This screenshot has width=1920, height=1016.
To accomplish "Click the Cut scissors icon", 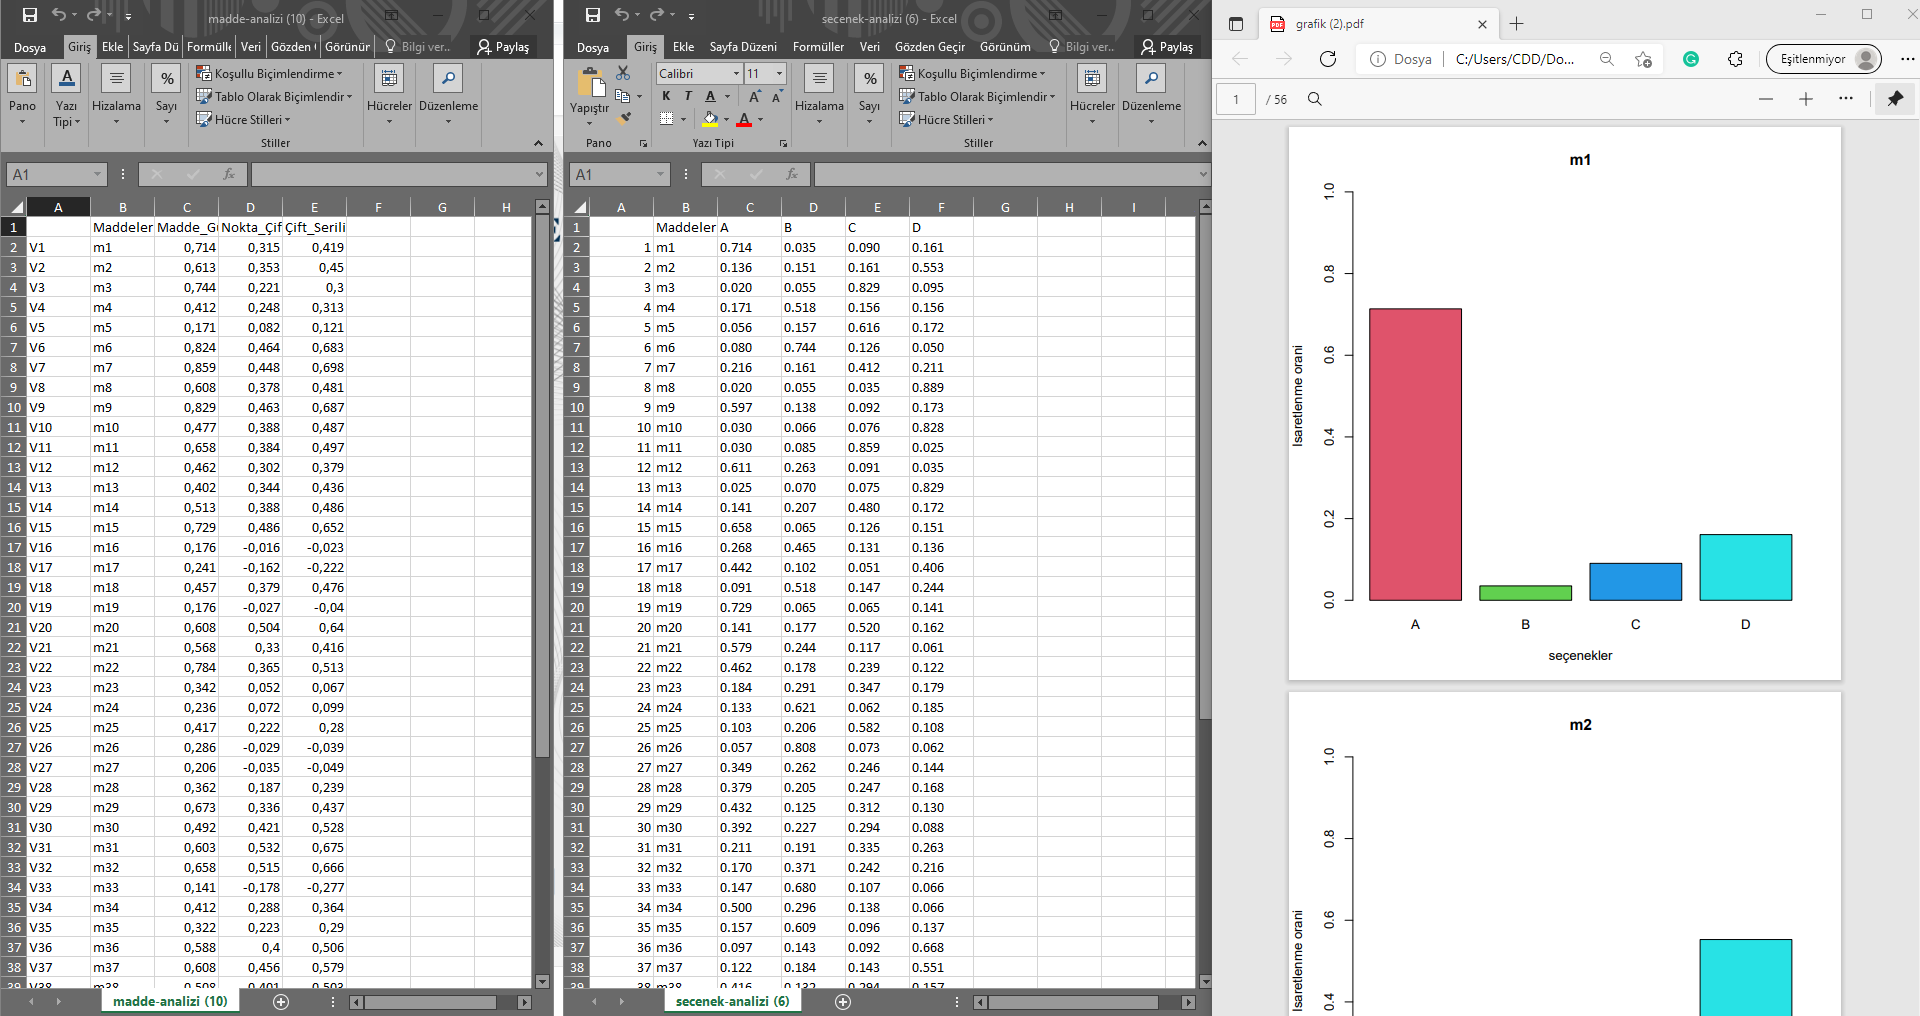I will click(x=623, y=73).
